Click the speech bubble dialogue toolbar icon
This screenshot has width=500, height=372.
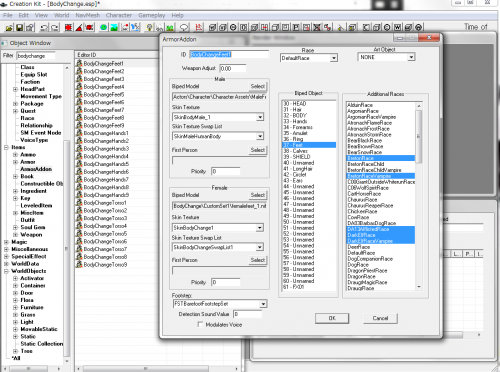click(184, 27)
